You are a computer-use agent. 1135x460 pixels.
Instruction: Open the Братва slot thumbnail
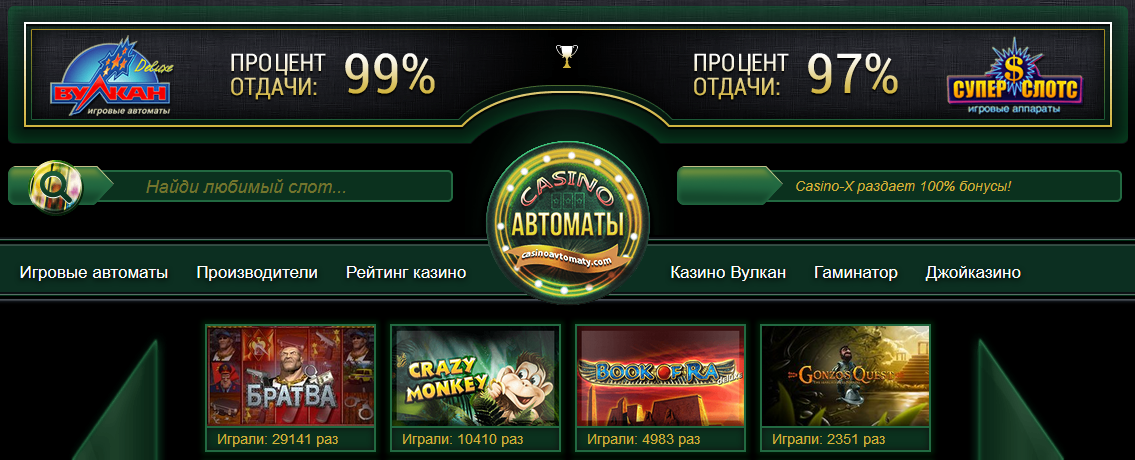tap(290, 377)
